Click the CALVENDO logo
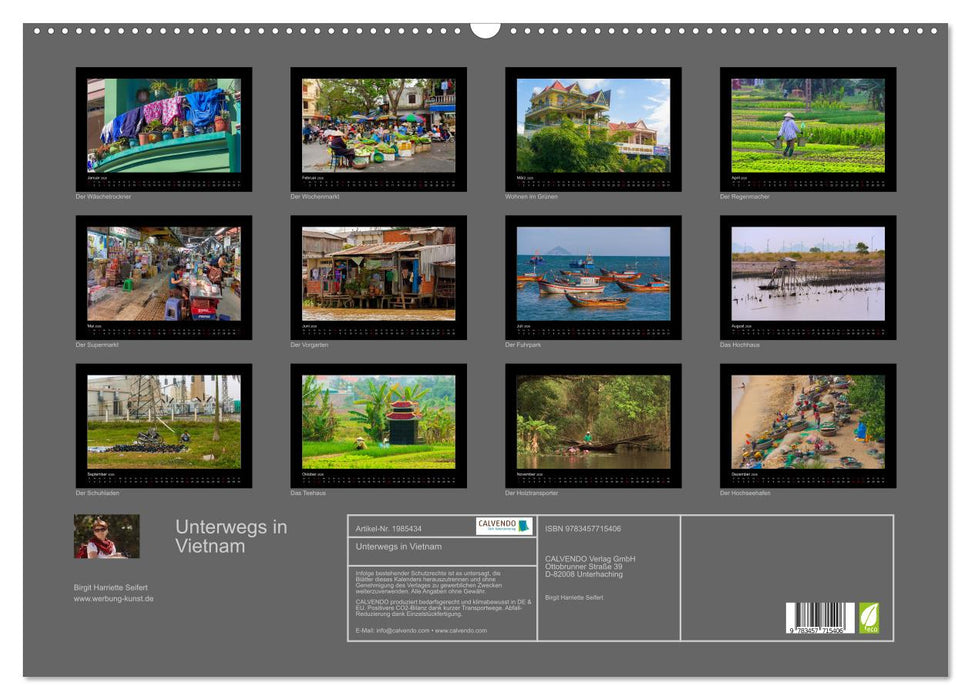The width and height of the screenshot is (971, 700). tap(503, 526)
